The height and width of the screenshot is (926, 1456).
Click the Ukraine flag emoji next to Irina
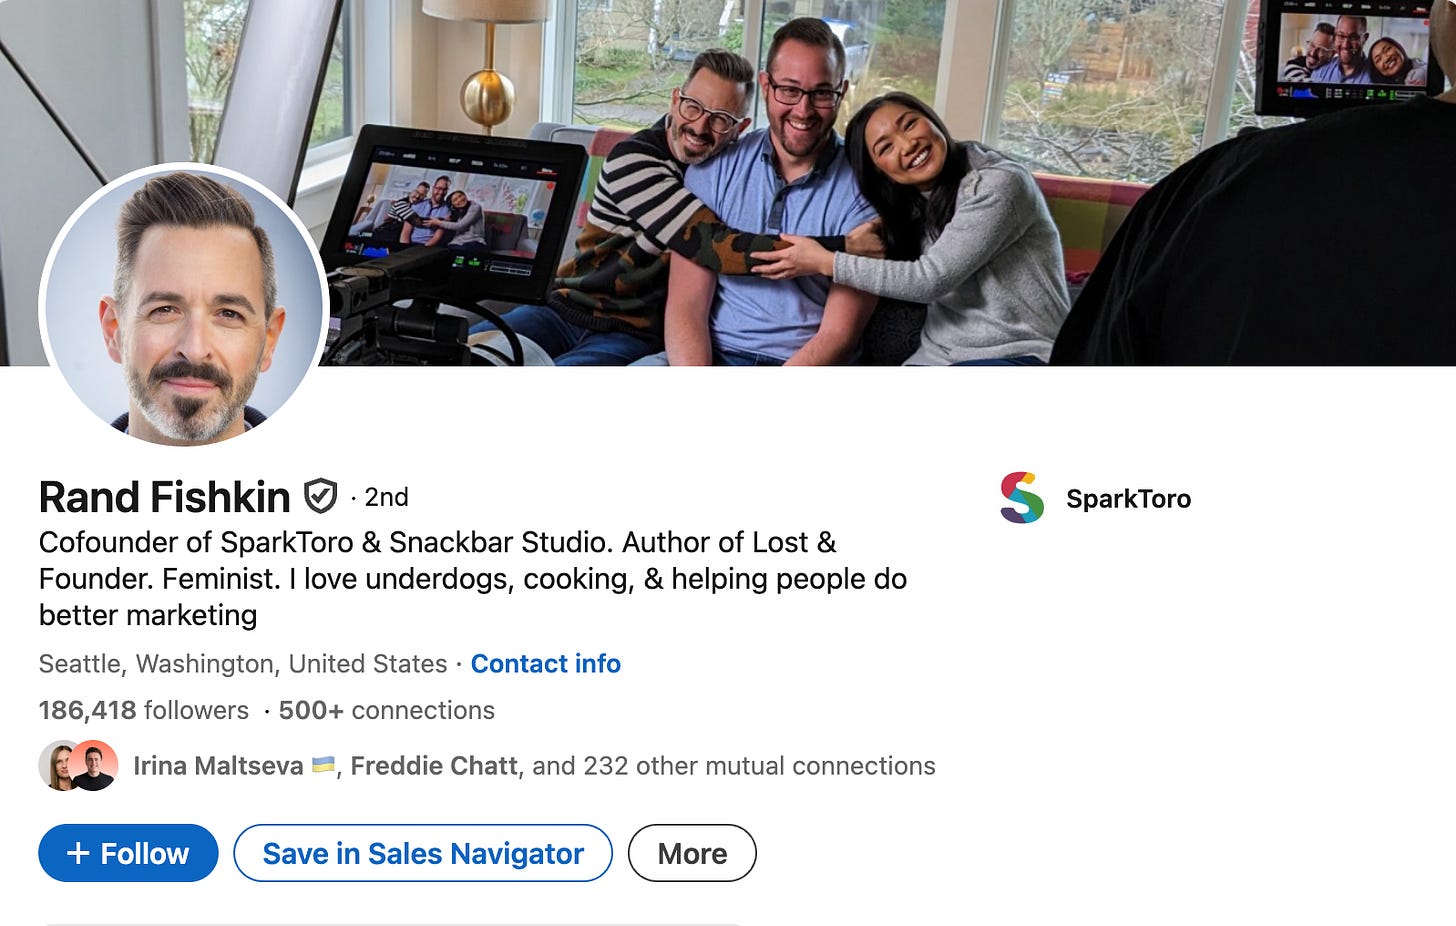pyautogui.click(x=323, y=766)
